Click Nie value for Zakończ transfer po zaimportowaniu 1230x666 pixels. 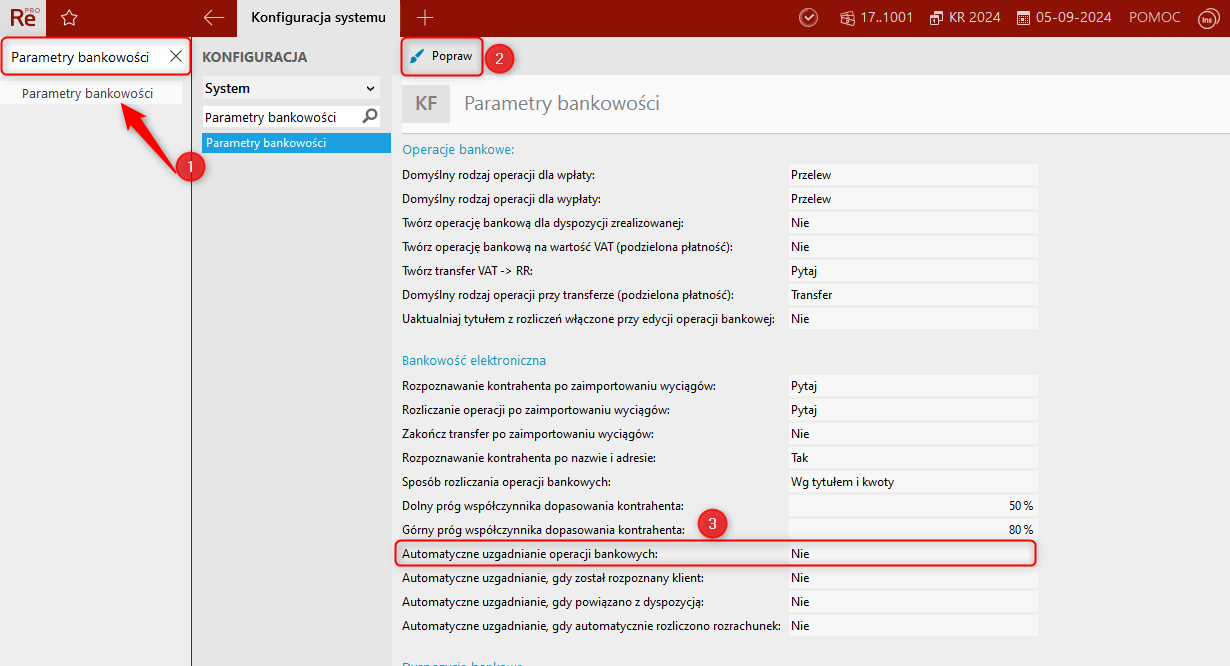(x=912, y=434)
